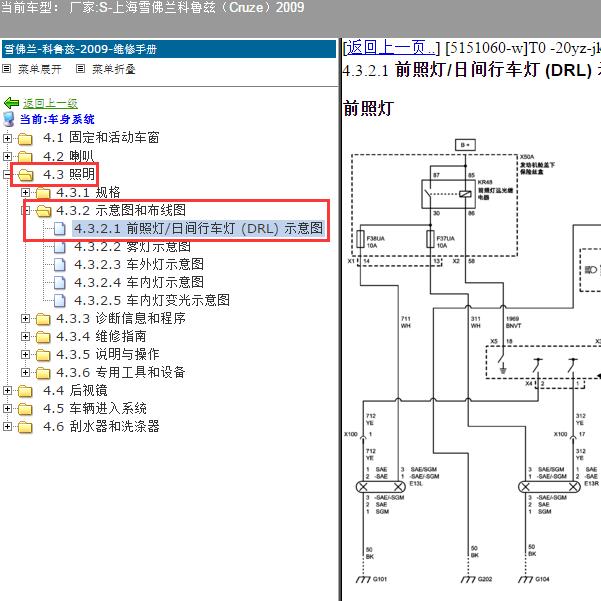
Task: Click the 菜单折叠 button
Action: 113,69
